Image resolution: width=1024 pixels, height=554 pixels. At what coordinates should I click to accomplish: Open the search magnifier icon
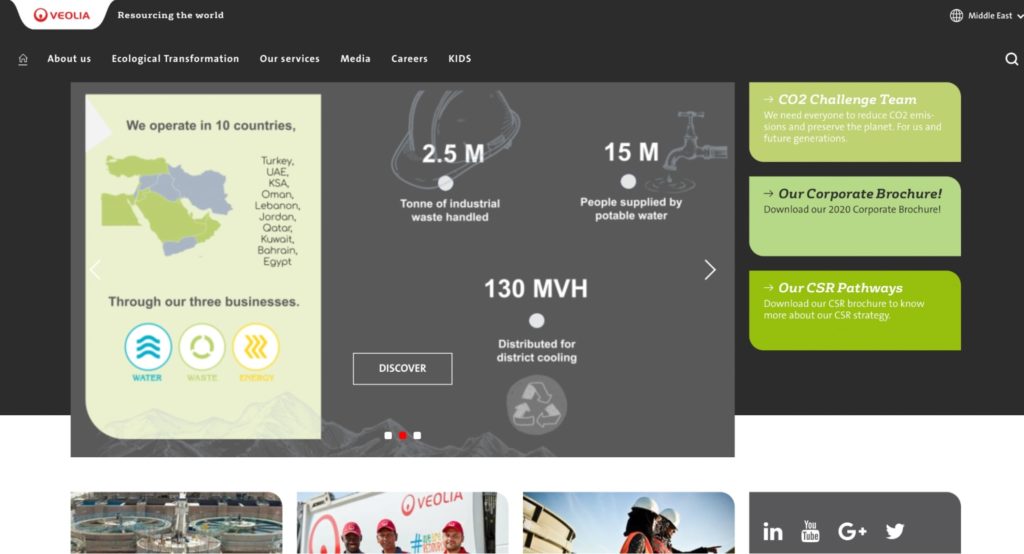tap(1012, 59)
